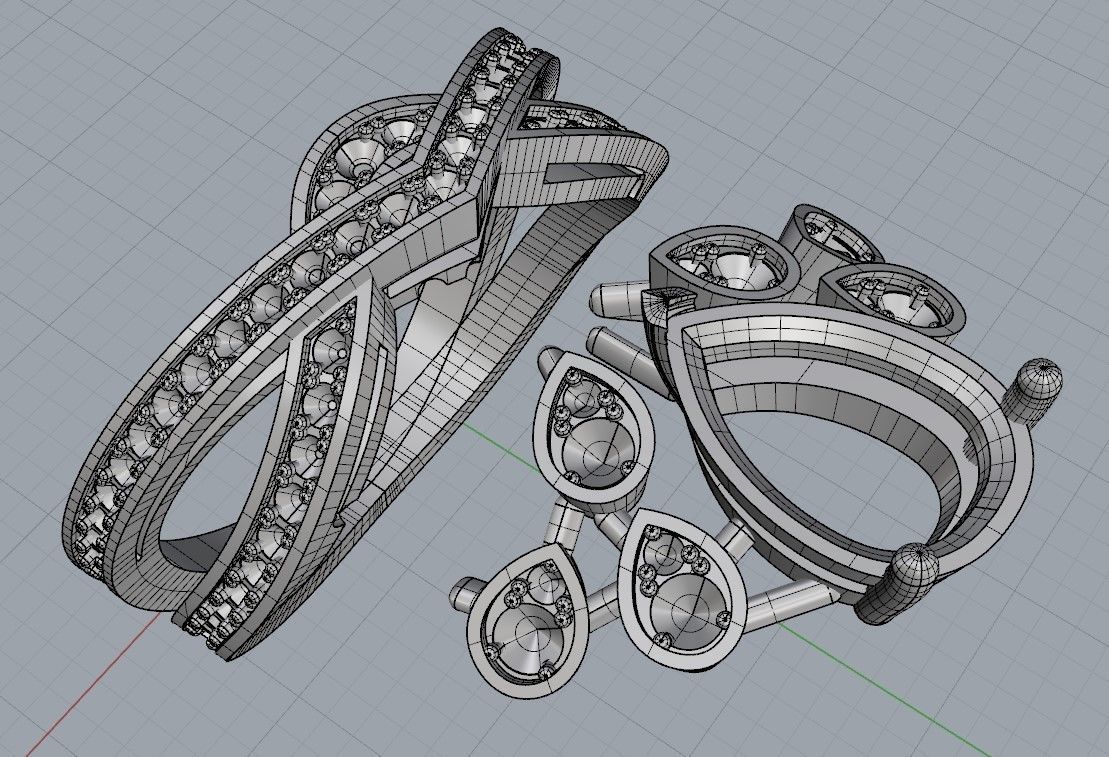Select the rod stub protruding left of the lower-left bezel

[x=466, y=594]
